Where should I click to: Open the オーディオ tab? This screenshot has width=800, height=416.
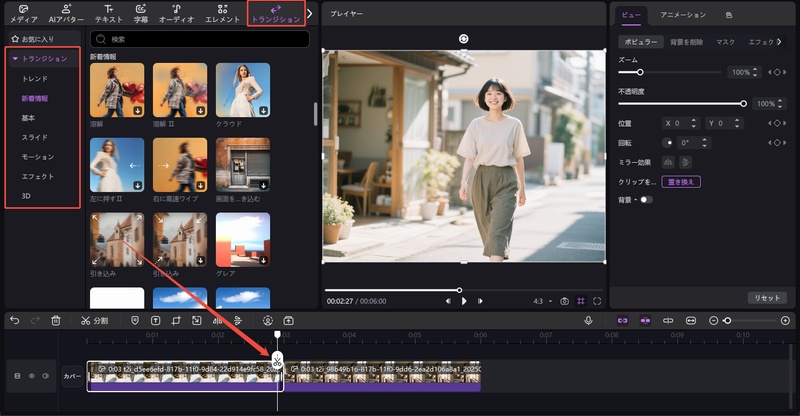coord(177,14)
